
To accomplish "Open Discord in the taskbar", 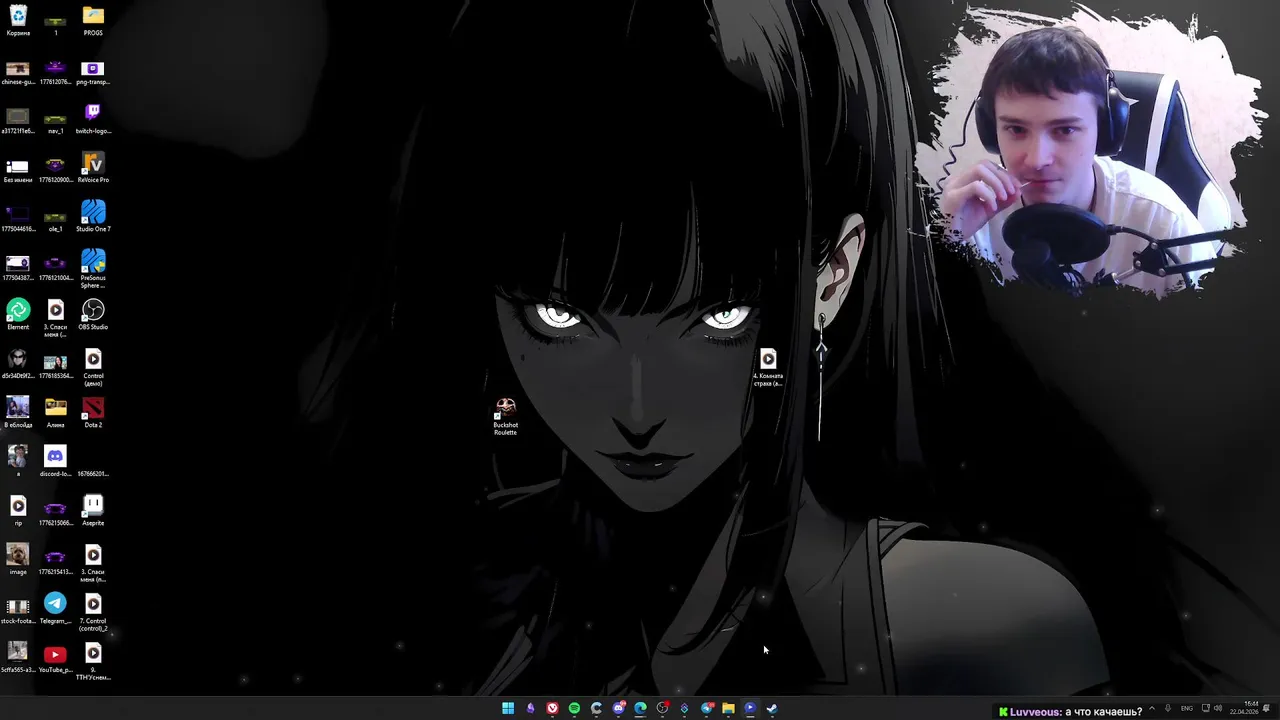I will [618, 708].
